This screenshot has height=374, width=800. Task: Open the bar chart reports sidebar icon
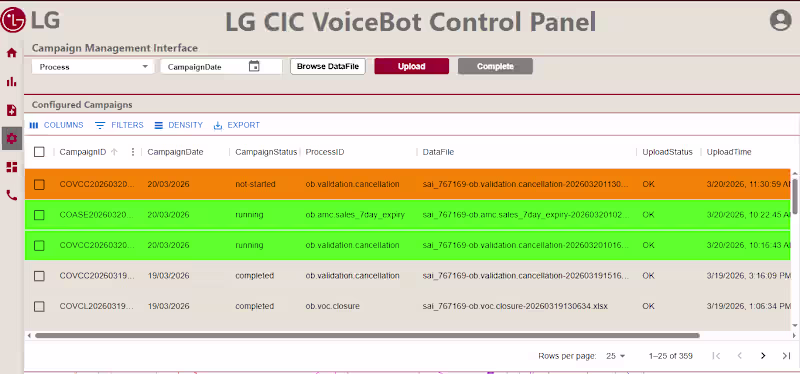tap(11, 82)
